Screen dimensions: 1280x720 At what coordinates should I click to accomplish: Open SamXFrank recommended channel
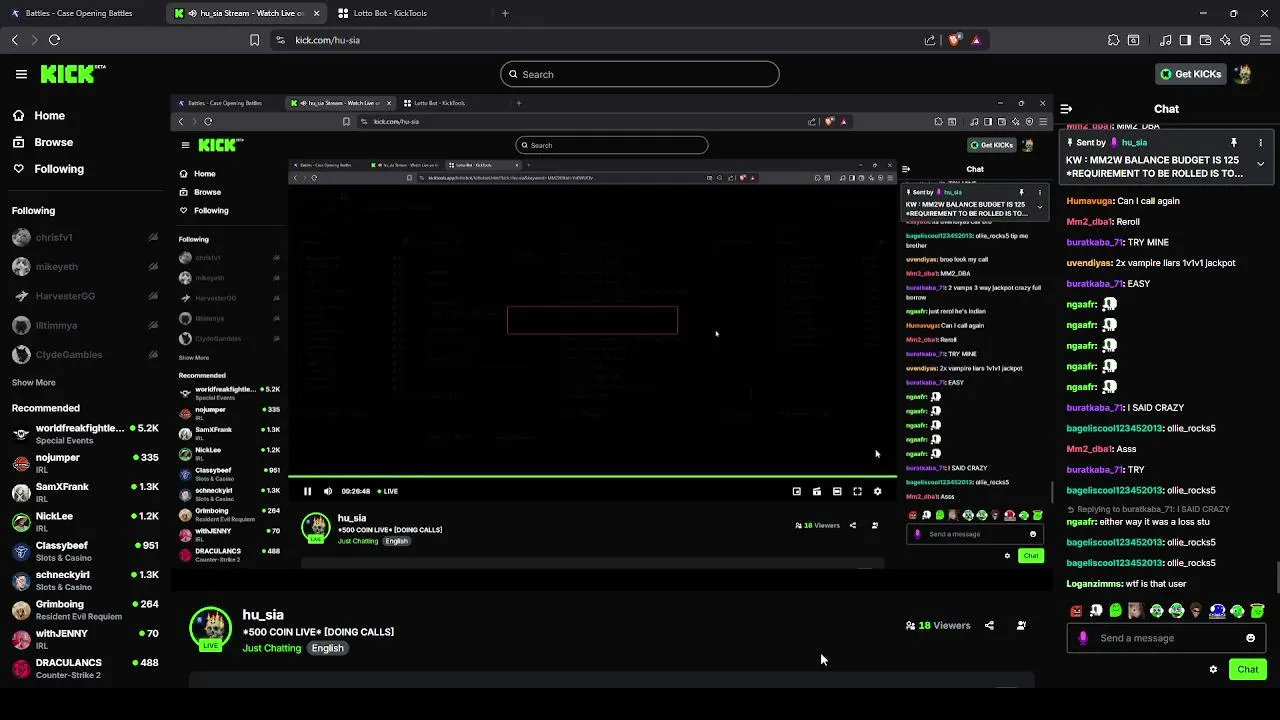[85, 492]
